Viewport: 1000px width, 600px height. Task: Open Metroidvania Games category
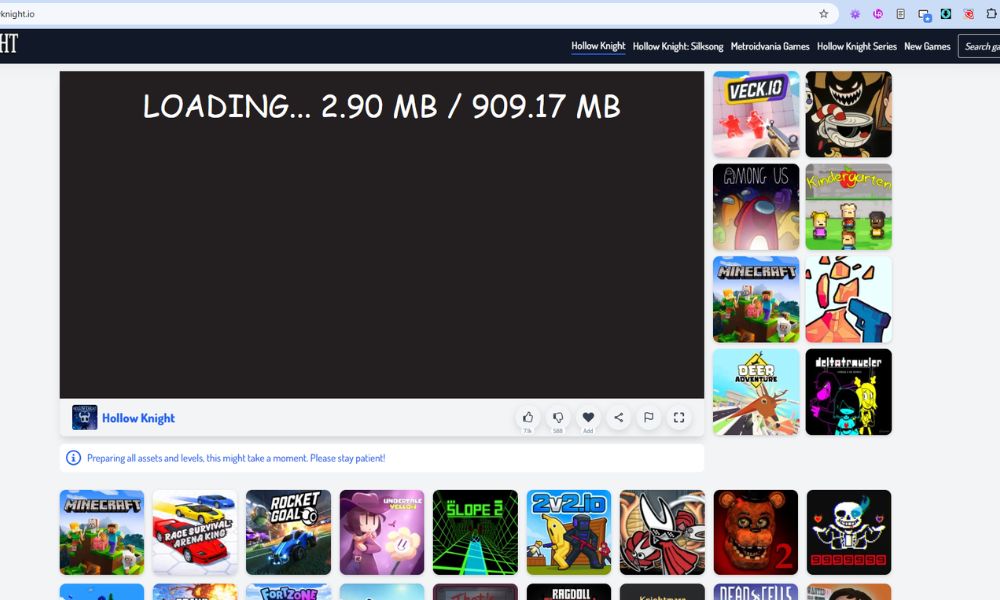click(x=770, y=46)
